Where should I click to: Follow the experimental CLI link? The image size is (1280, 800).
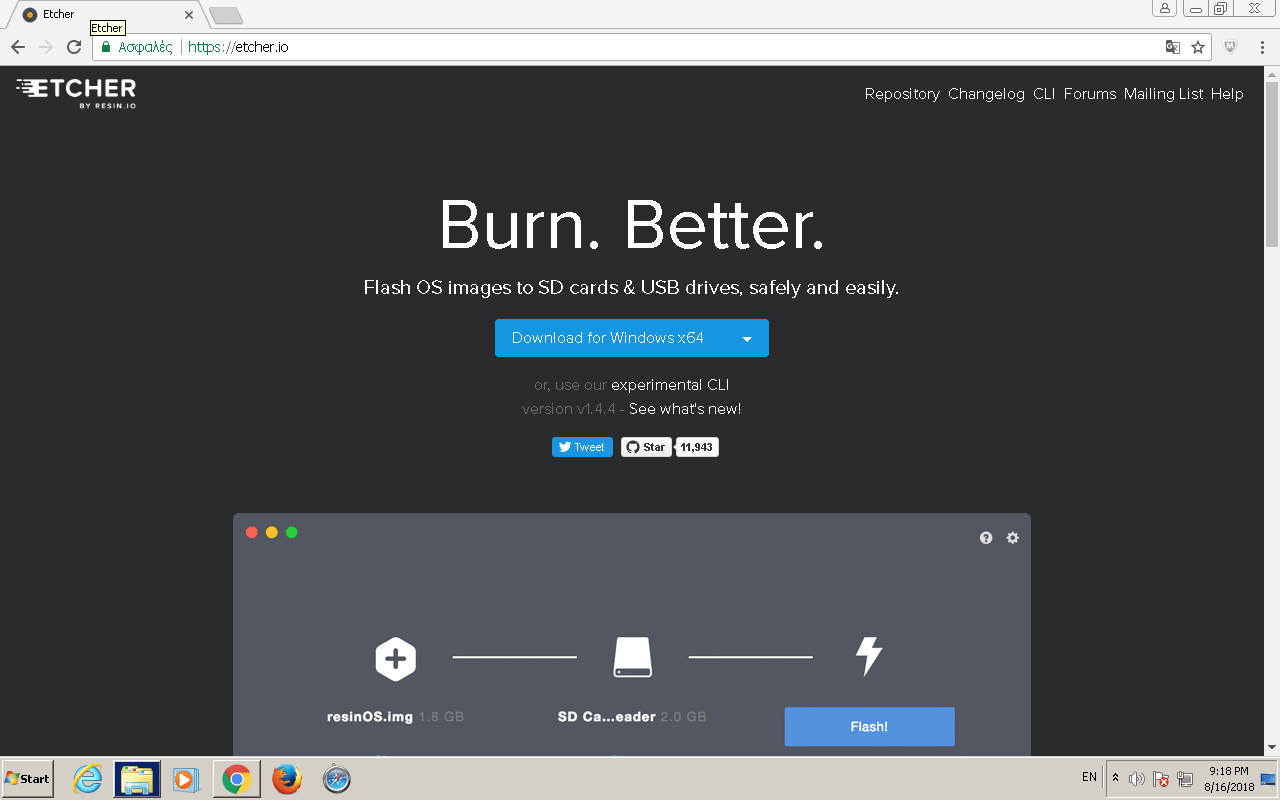coord(670,385)
